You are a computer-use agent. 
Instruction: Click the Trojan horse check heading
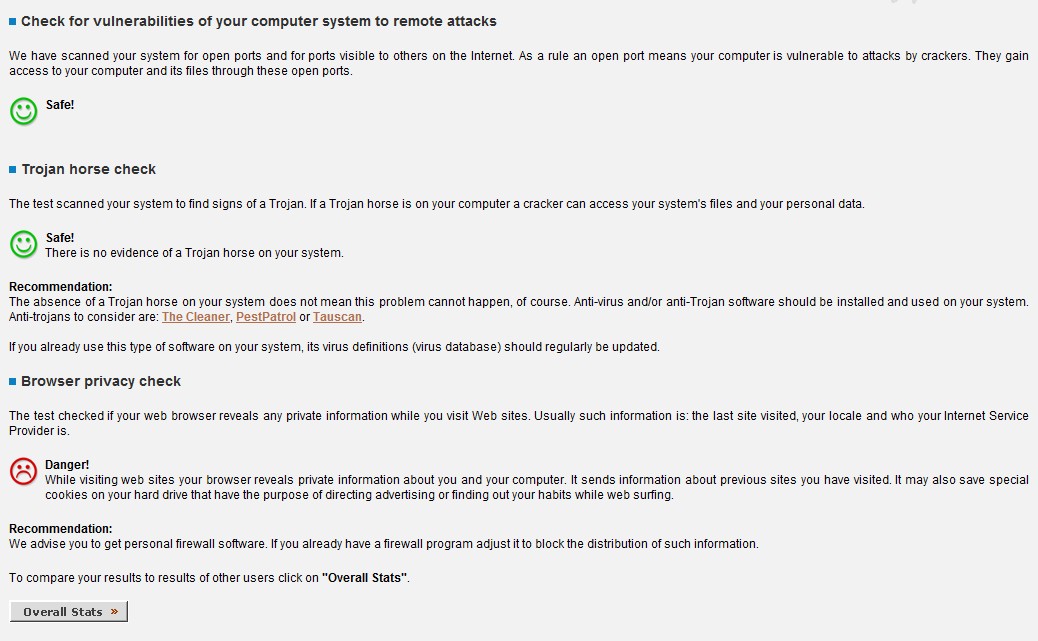pos(89,170)
